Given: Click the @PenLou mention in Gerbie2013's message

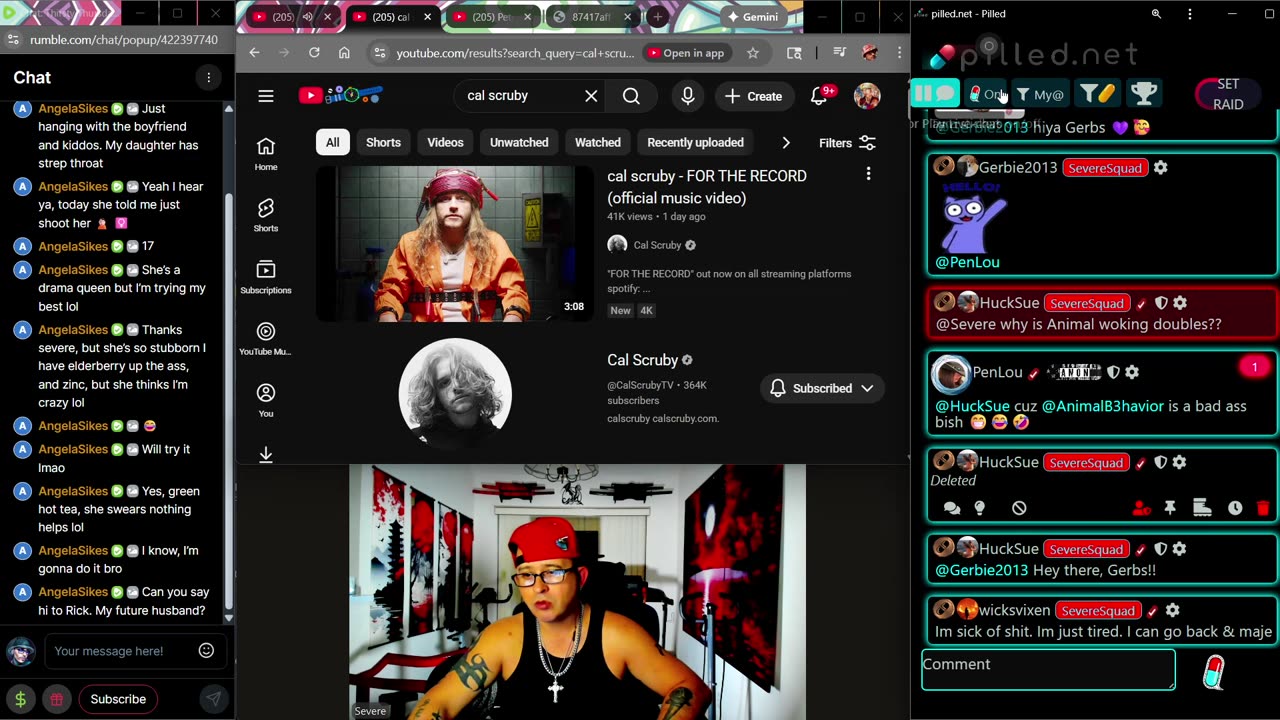Looking at the screenshot, I should 967,262.
